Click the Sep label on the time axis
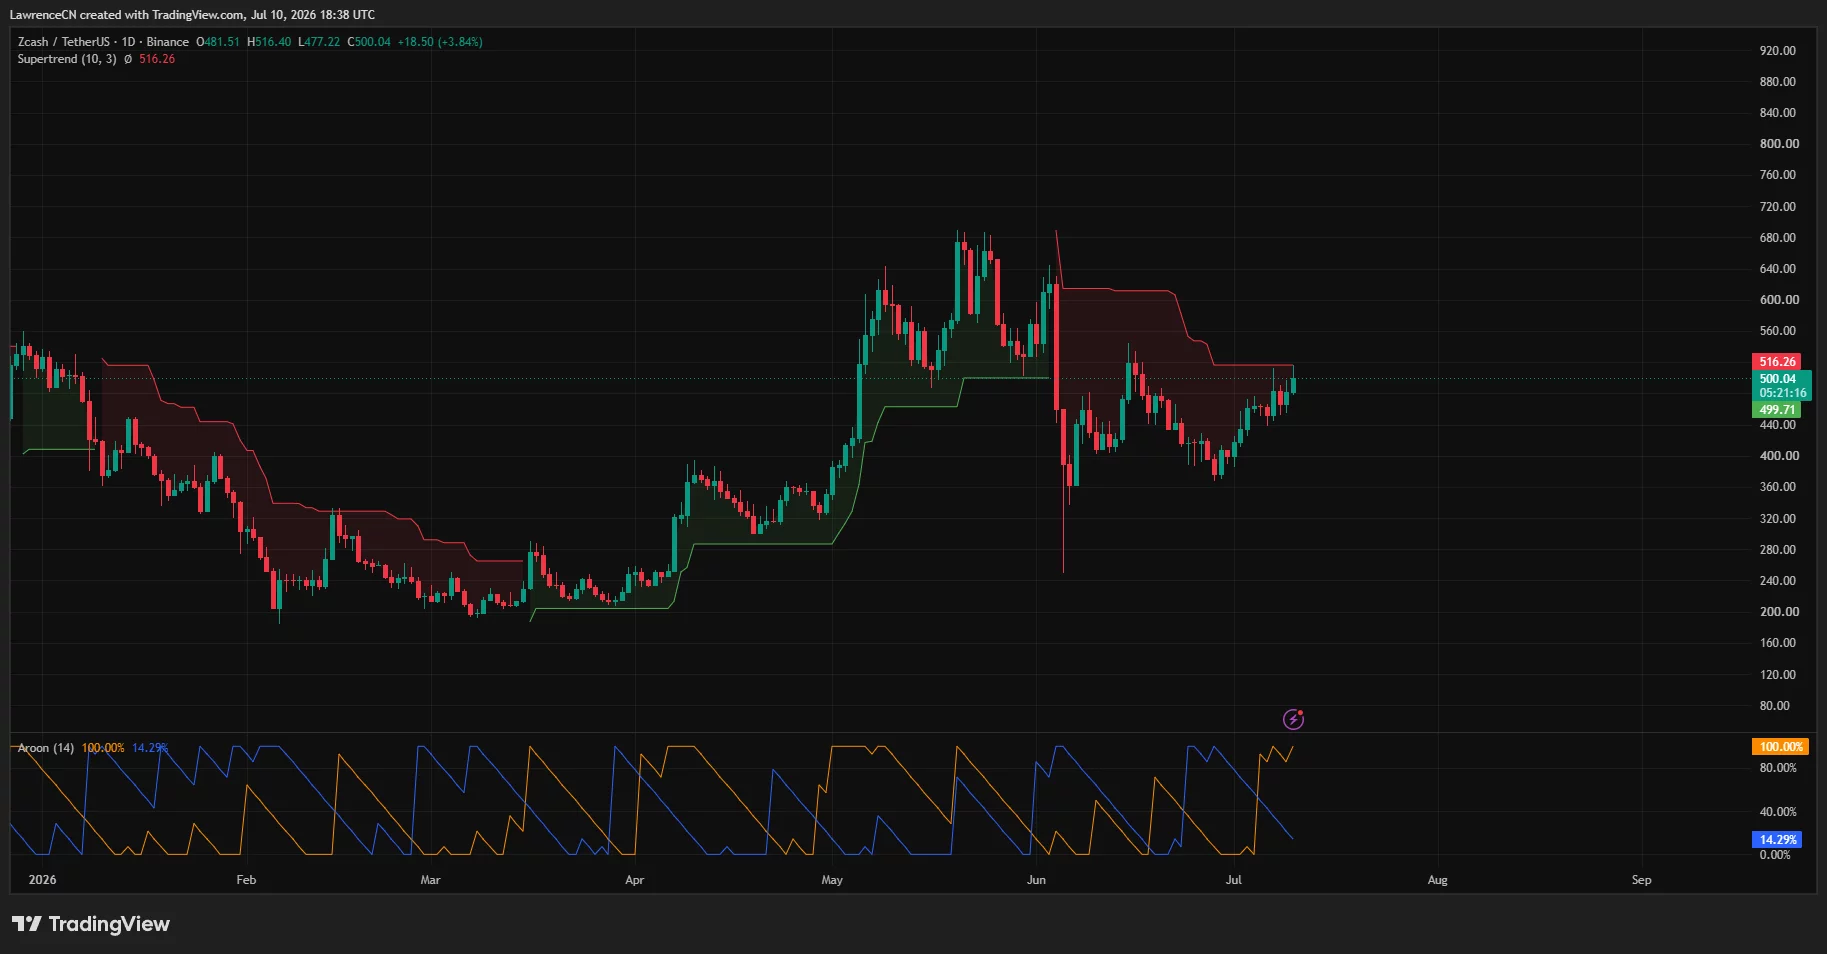This screenshot has width=1827, height=954. 1641,880
